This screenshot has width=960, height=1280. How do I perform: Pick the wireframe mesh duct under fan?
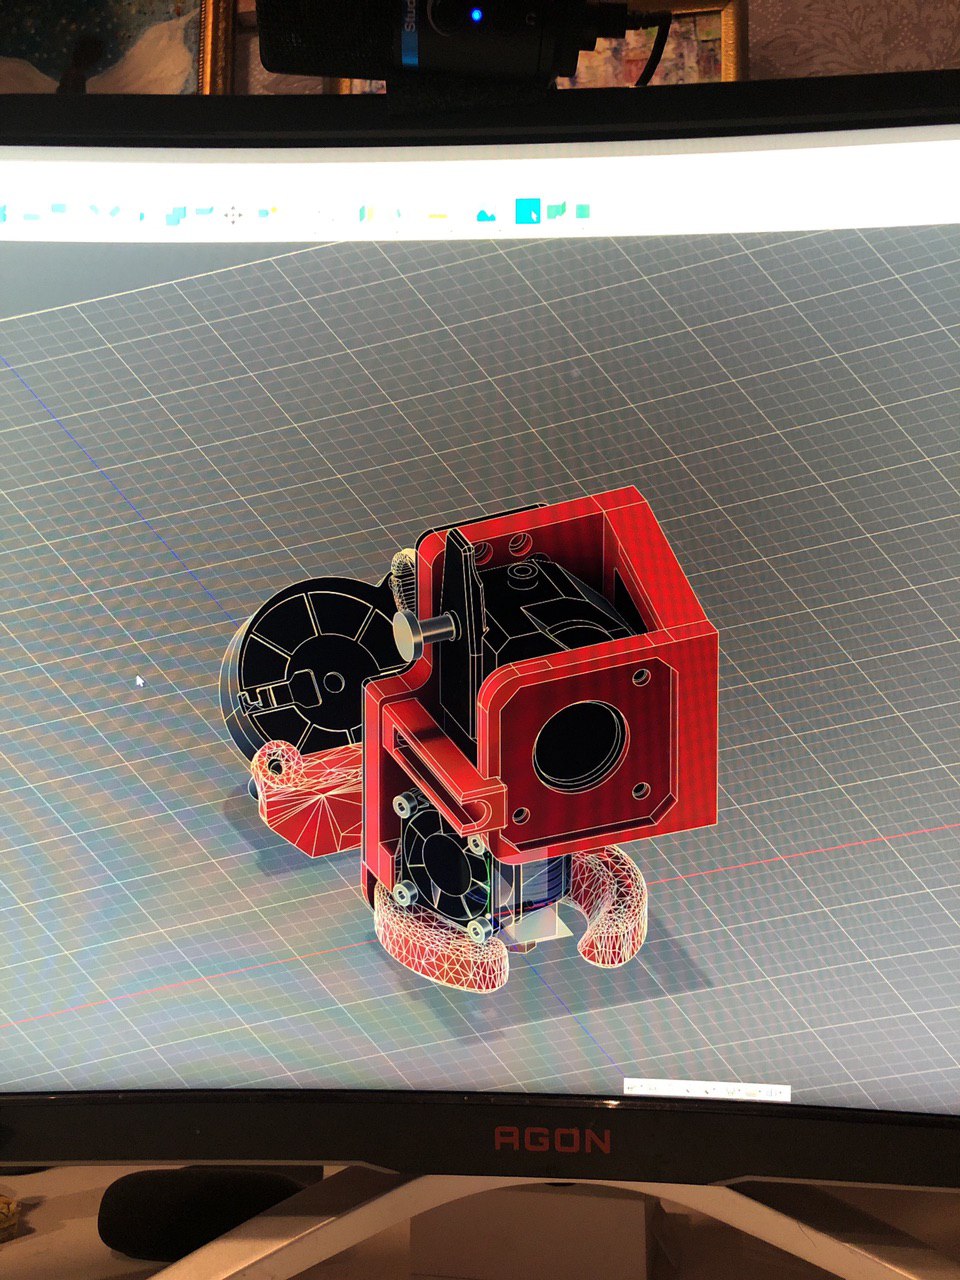440,948
